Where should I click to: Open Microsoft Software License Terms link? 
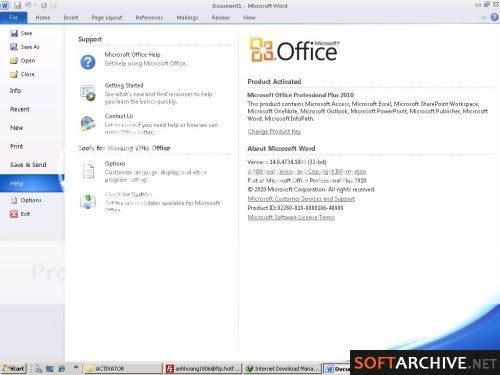(x=291, y=217)
